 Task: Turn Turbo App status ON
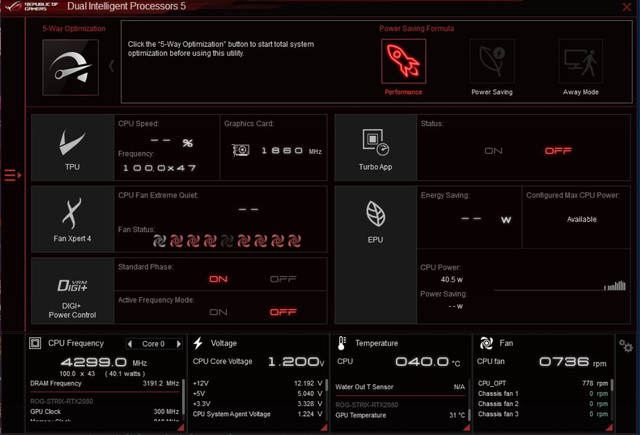493,151
